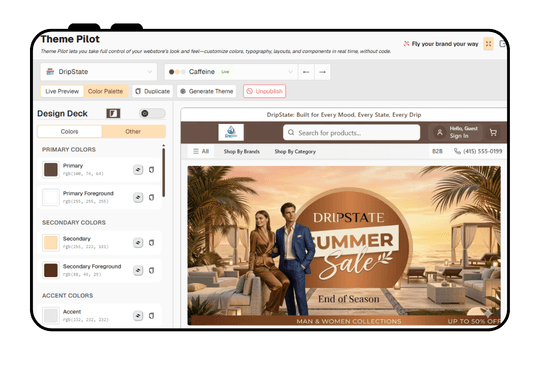Click the Theme Pilot title

point(70,39)
